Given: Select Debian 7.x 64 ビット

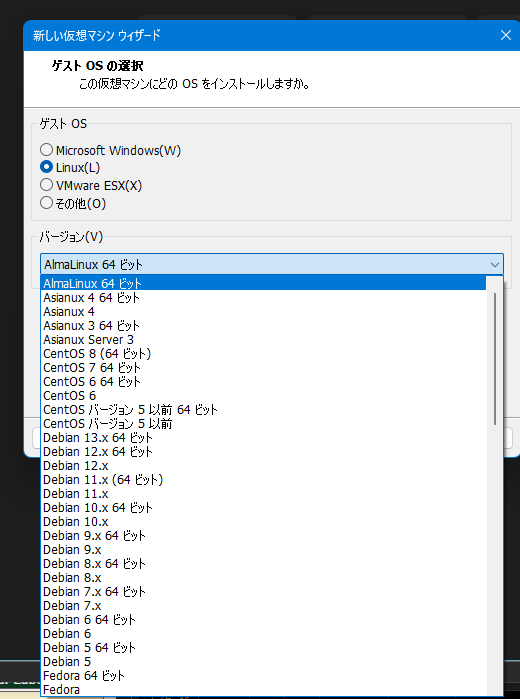Looking at the screenshot, I should [263, 592].
